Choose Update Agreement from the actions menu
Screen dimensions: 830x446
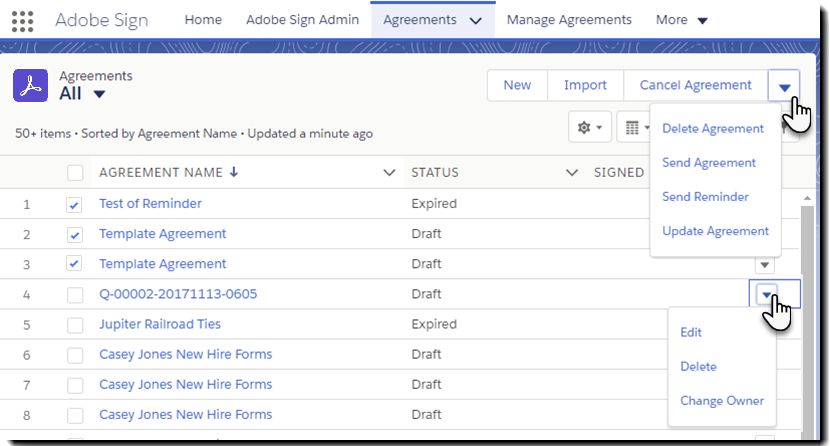pyautogui.click(x=715, y=231)
